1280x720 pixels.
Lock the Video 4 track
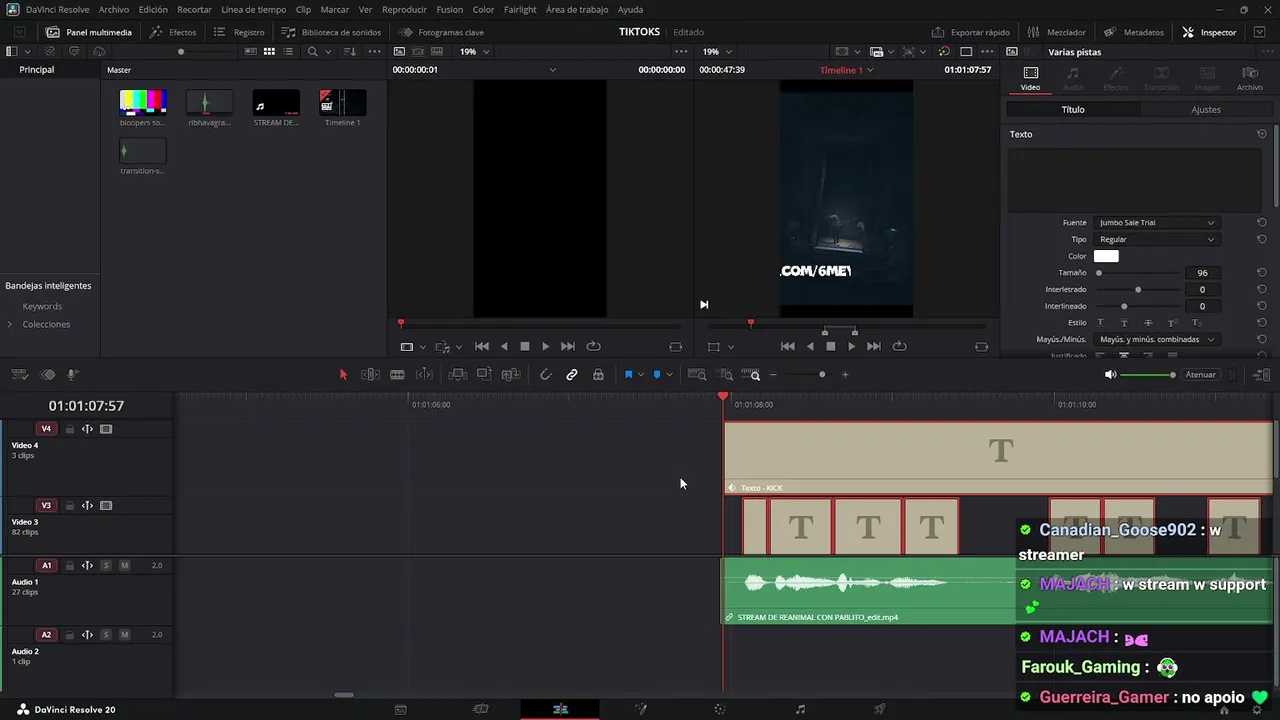[70, 429]
